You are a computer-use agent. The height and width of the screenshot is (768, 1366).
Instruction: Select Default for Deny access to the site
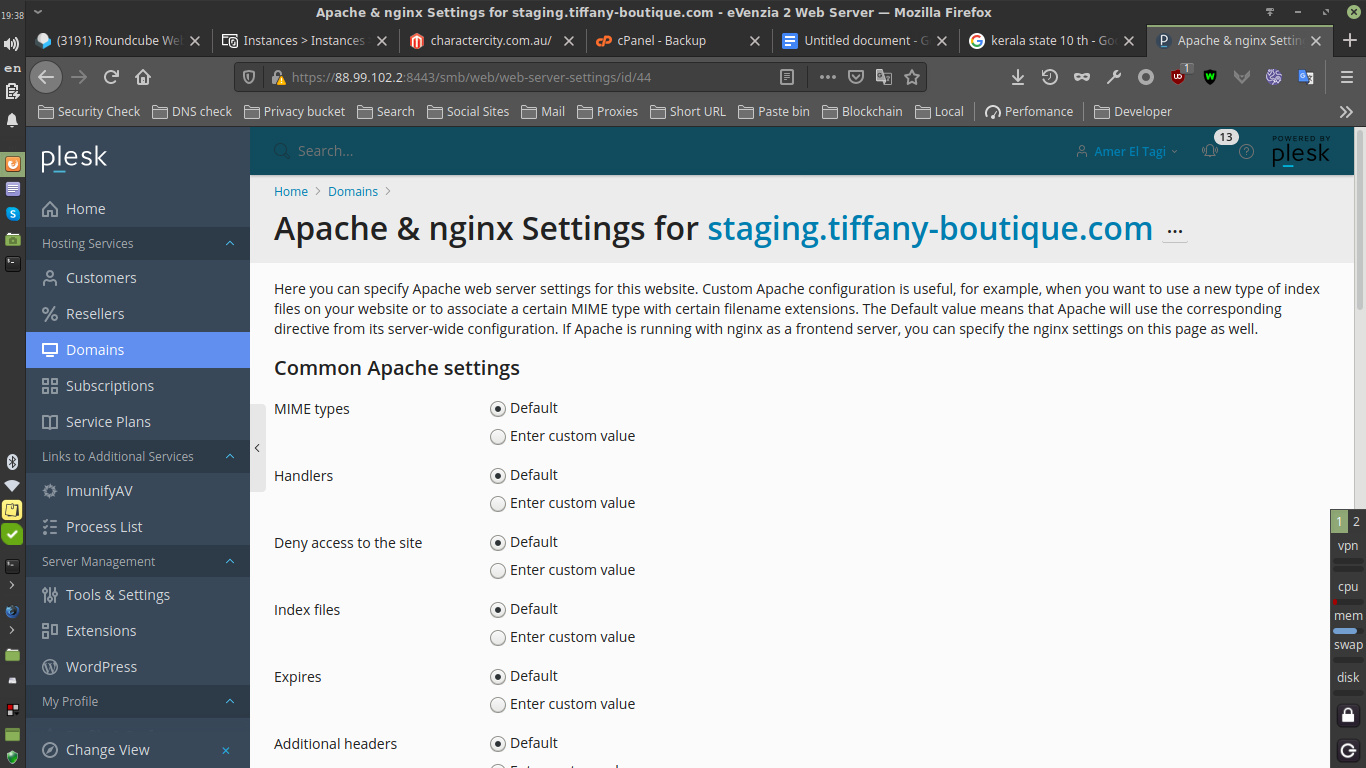click(498, 543)
